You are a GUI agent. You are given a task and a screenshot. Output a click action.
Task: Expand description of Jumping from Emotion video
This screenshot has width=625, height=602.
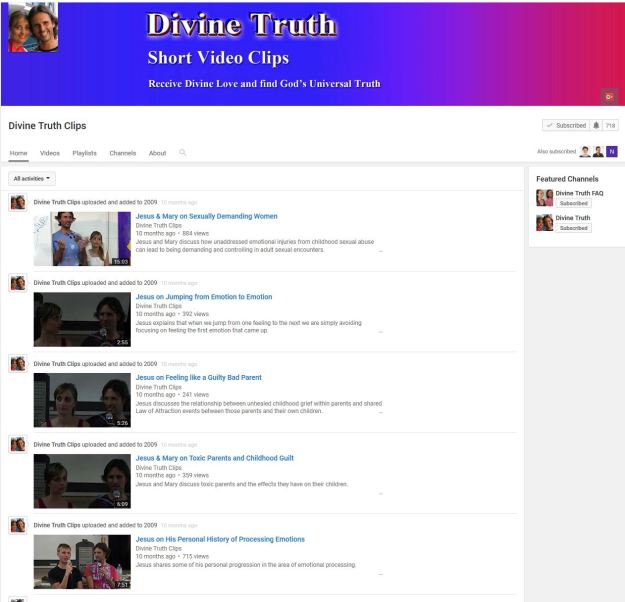[381, 332]
